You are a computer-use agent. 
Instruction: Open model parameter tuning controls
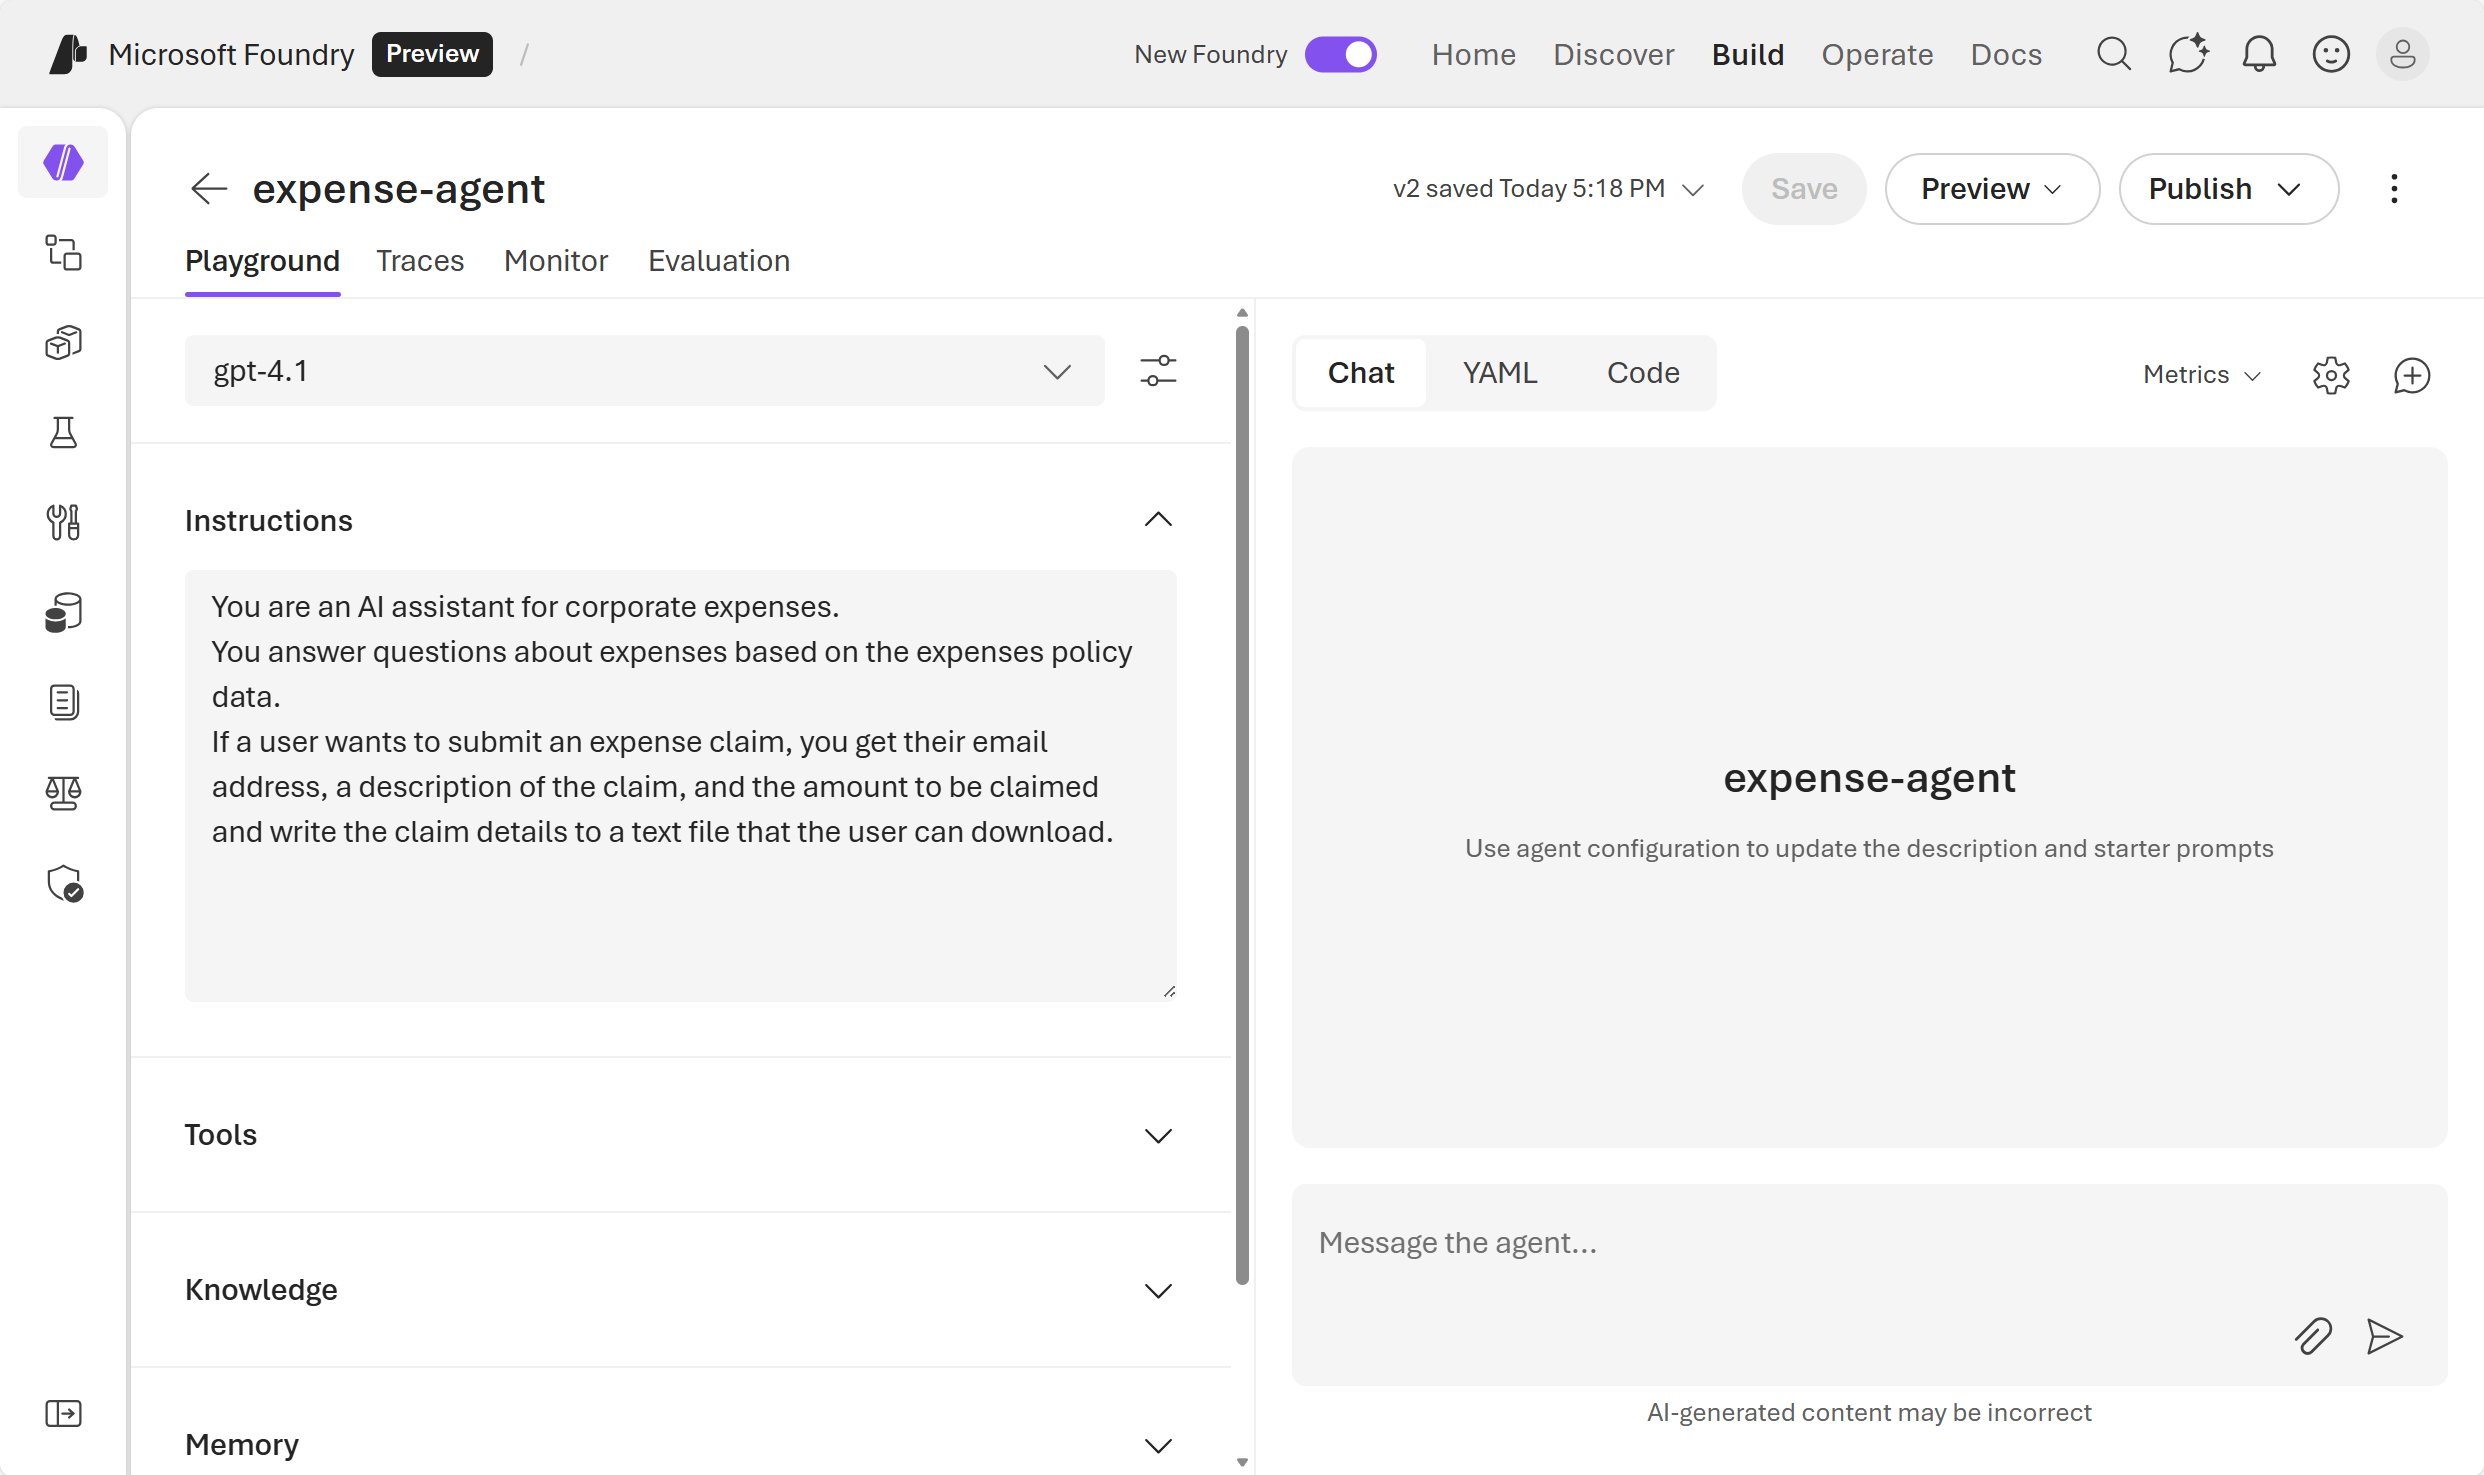[1158, 370]
